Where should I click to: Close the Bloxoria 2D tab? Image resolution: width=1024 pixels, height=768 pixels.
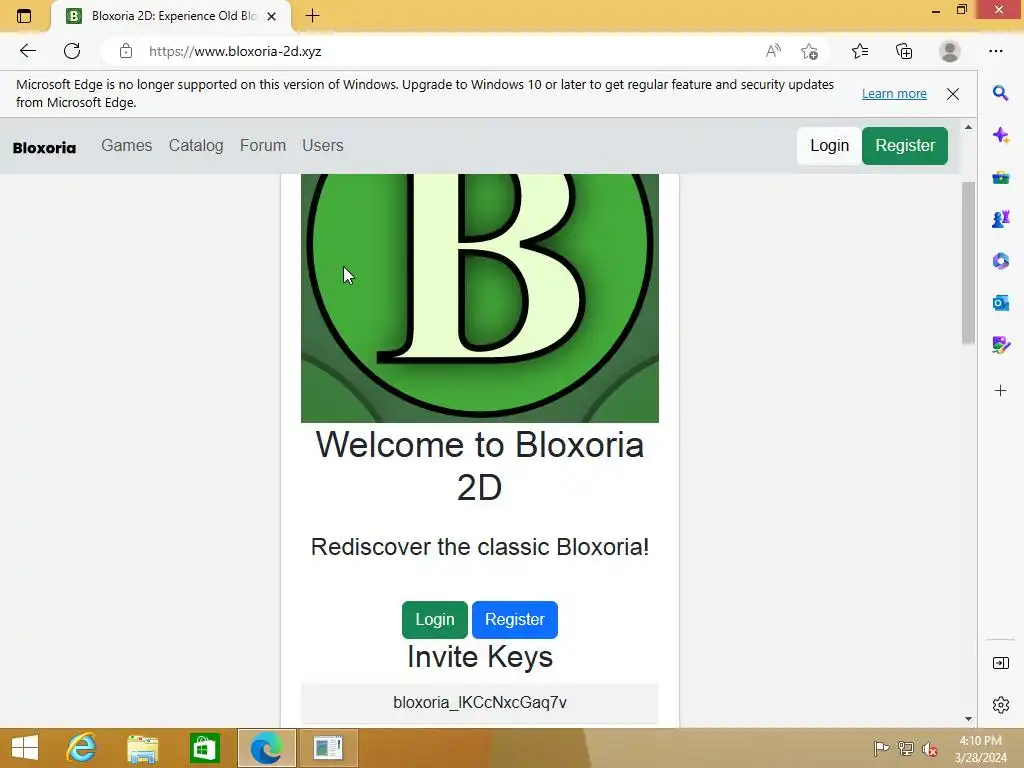click(x=272, y=16)
